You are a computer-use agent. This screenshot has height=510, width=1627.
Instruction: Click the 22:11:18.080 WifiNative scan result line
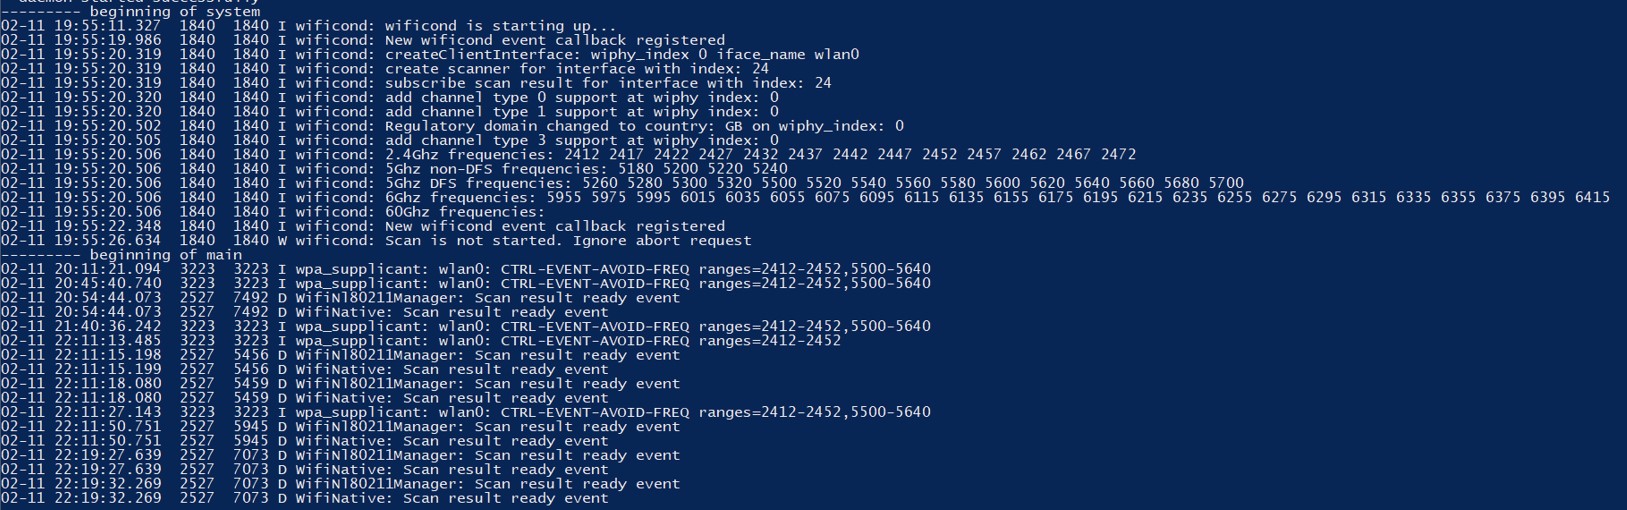tap(304, 398)
